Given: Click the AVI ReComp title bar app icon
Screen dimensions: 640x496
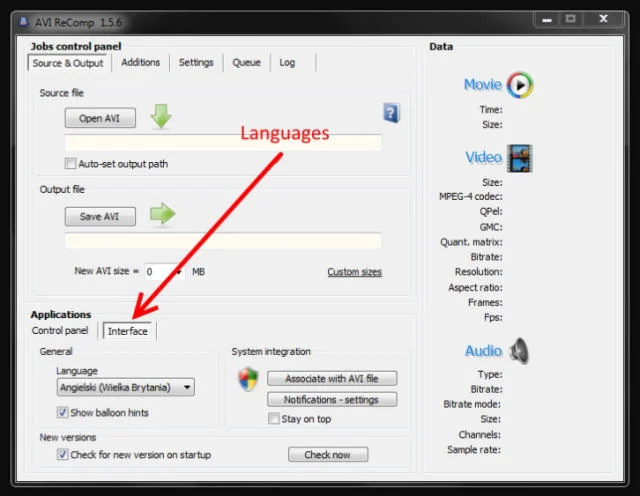Looking at the screenshot, I should (x=24, y=22).
